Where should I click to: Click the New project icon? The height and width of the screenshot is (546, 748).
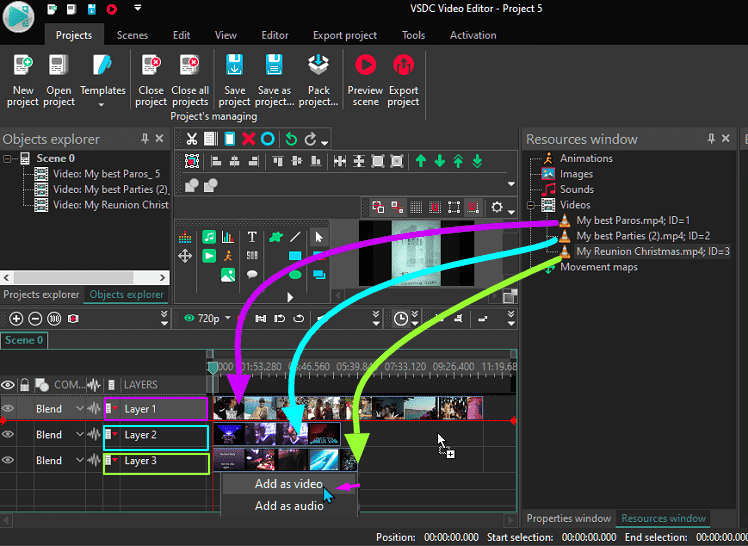pyautogui.click(x=23, y=66)
